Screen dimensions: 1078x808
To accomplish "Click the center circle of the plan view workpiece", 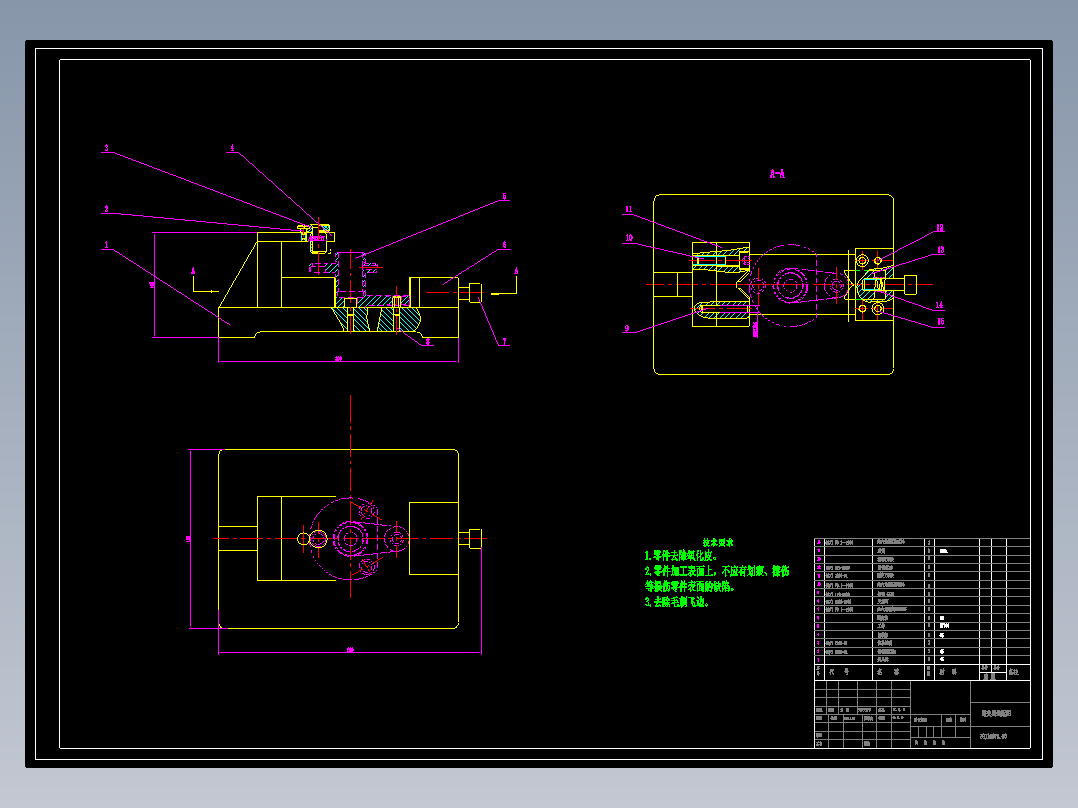I will pos(351,538).
